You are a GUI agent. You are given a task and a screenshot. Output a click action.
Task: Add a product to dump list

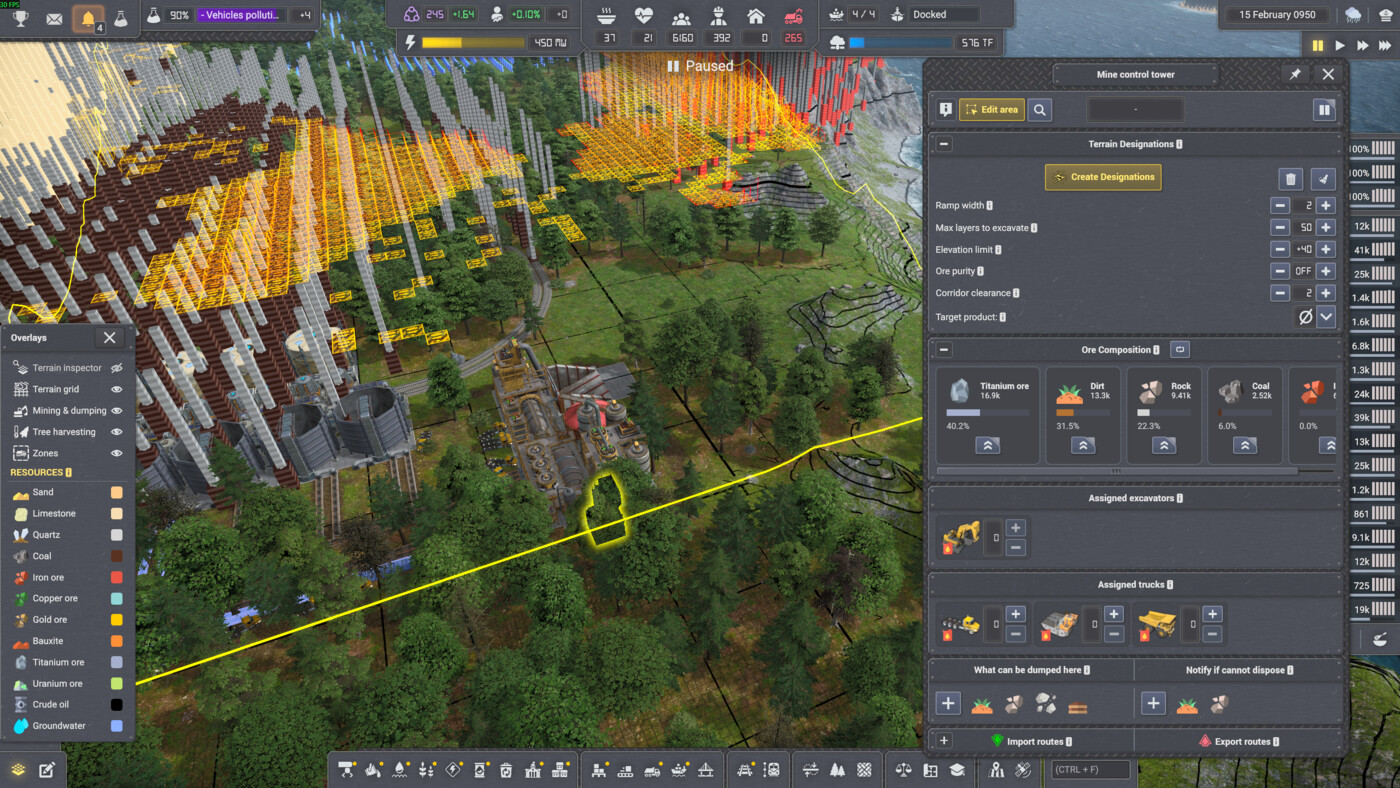(948, 703)
